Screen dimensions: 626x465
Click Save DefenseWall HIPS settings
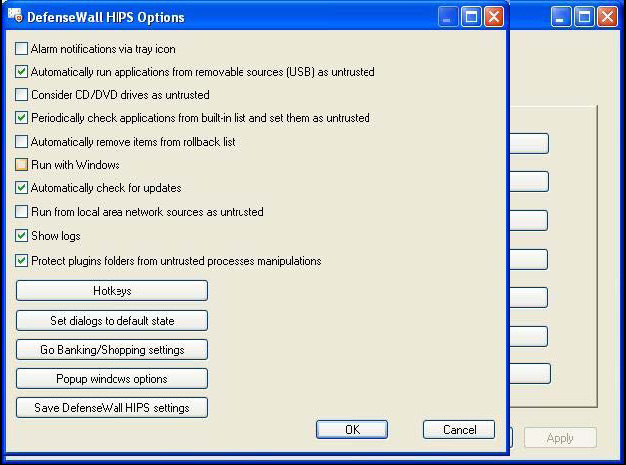tap(112, 408)
